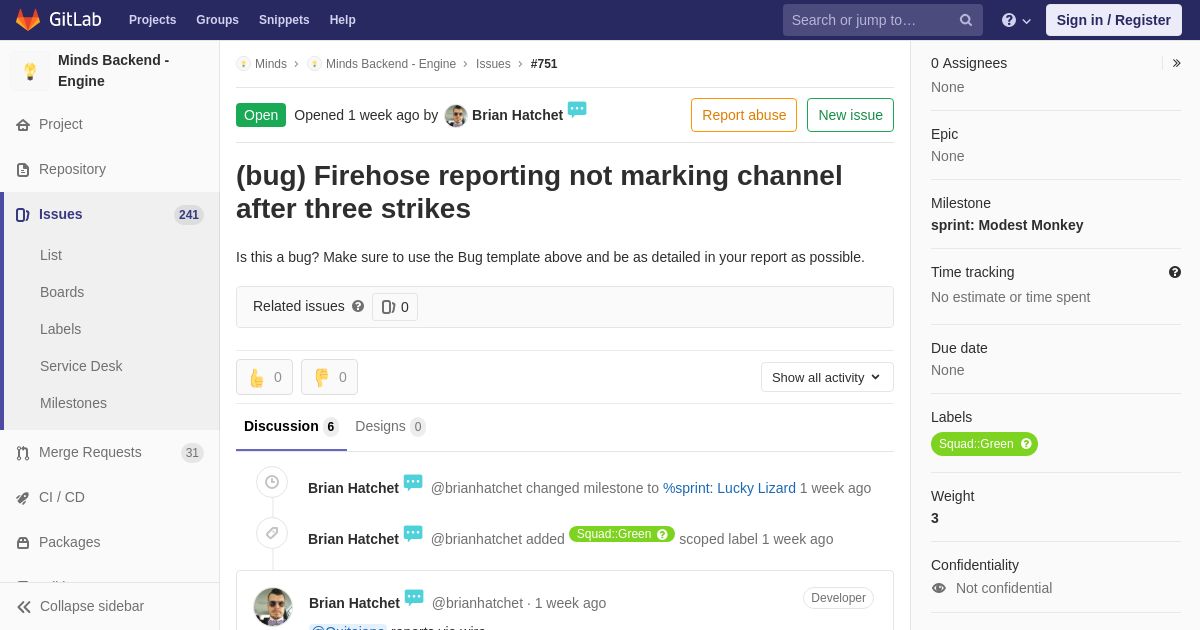Open the Service Desk sidebar link
The width and height of the screenshot is (1200, 630).
click(x=81, y=366)
